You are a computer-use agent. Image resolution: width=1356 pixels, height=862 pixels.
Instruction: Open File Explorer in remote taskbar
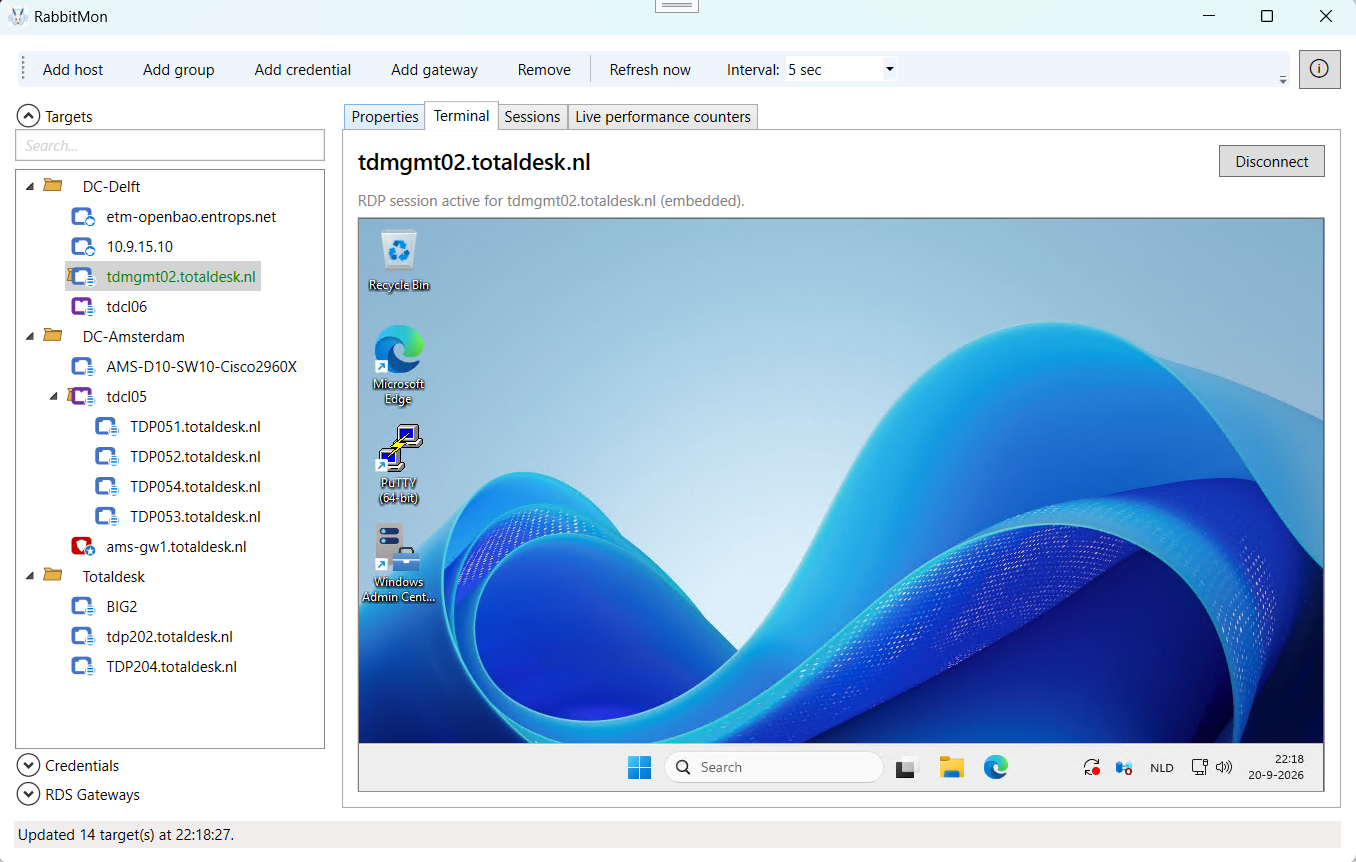pos(951,767)
